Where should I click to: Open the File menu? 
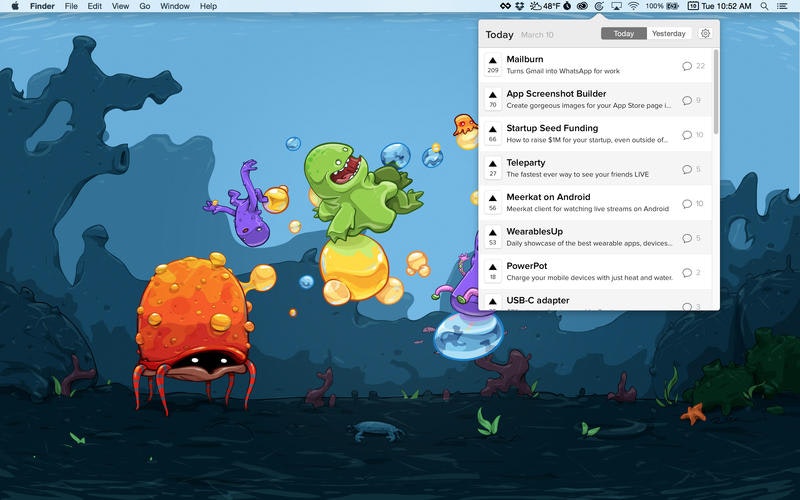point(71,6)
